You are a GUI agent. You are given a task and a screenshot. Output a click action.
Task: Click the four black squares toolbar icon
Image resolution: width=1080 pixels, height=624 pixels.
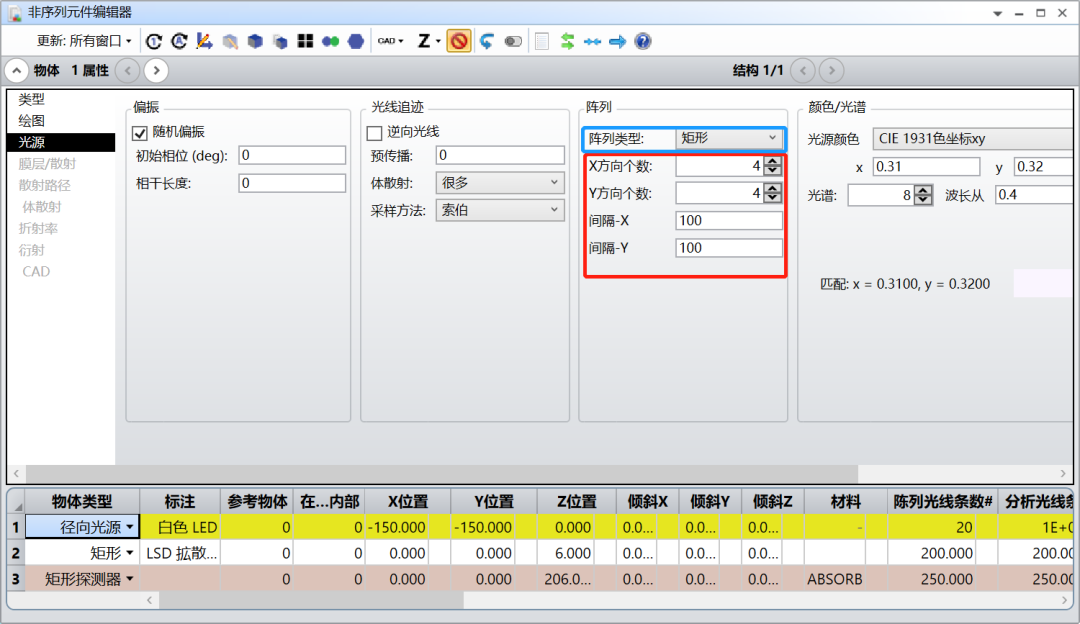(306, 41)
